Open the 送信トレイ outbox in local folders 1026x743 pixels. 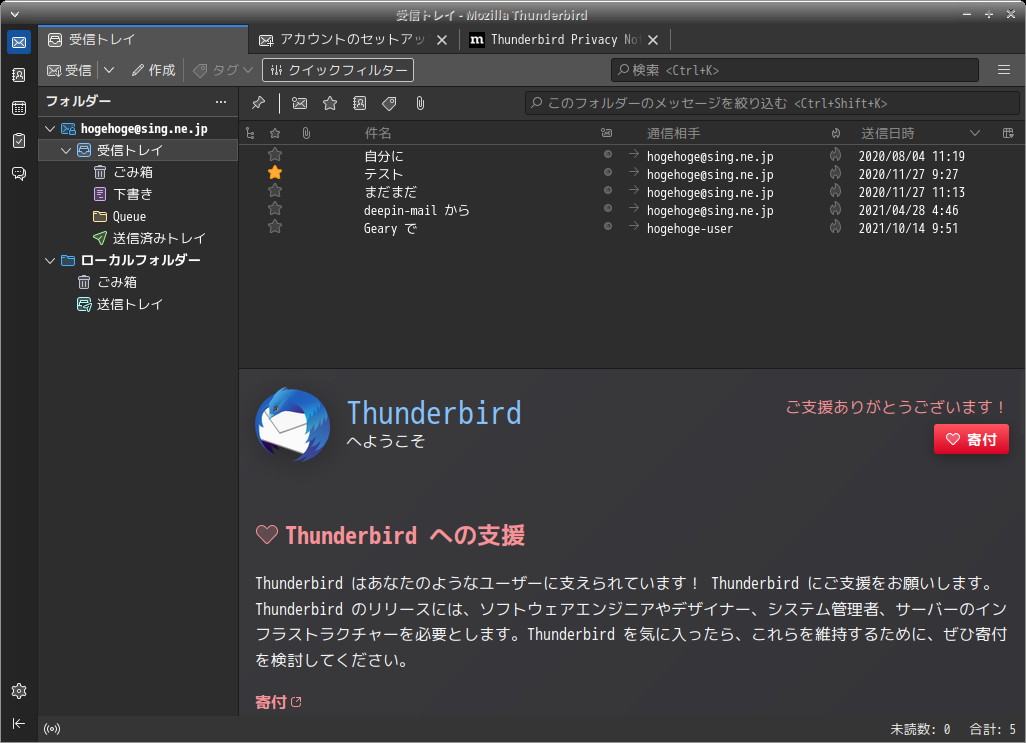click(x=120, y=304)
